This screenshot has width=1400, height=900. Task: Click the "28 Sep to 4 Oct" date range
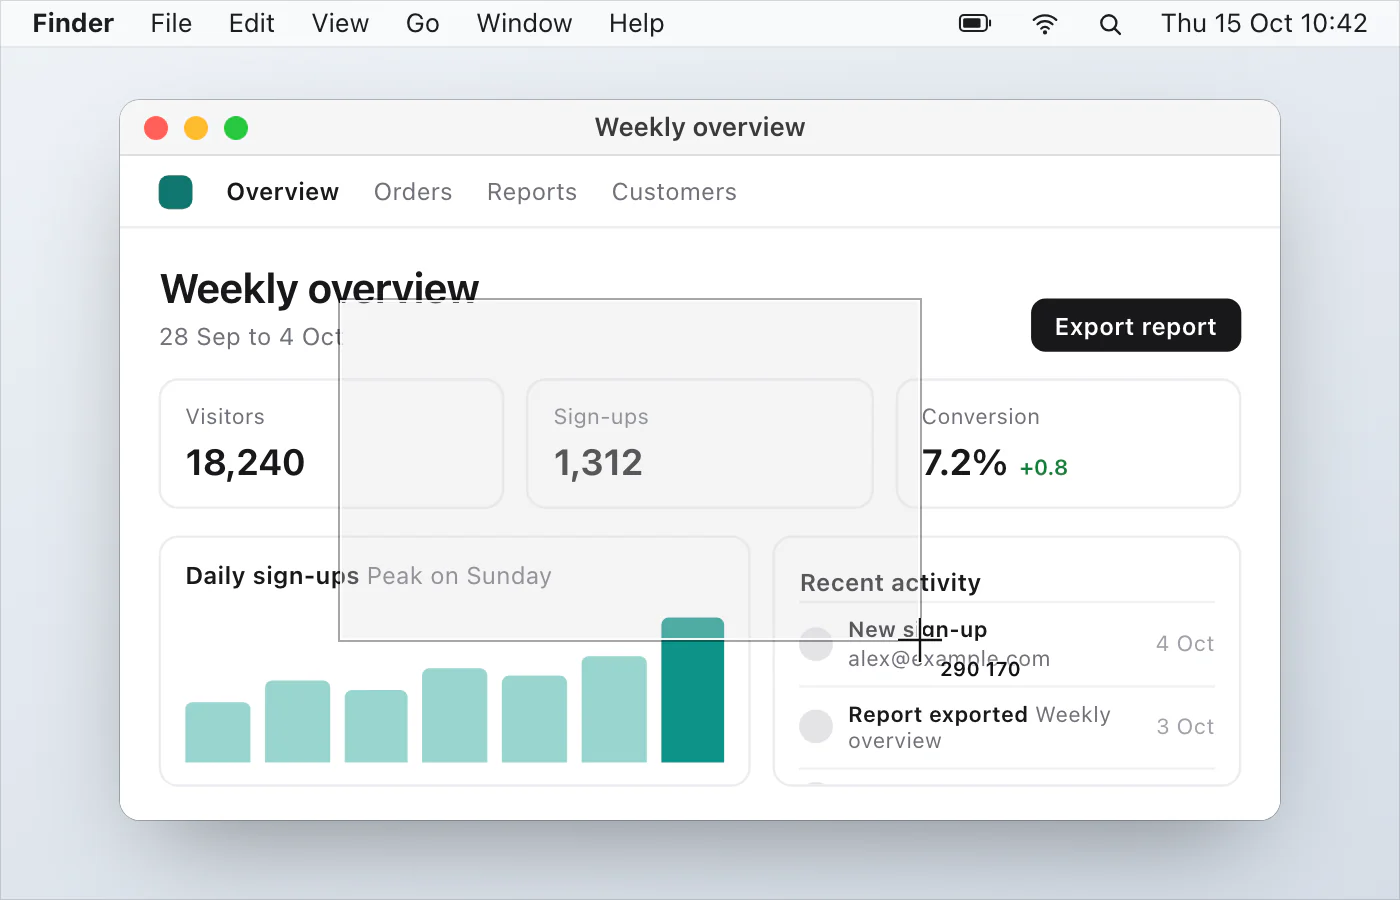(x=251, y=337)
